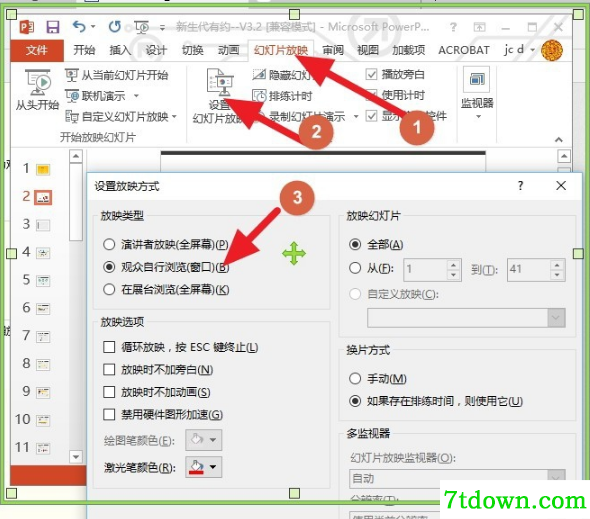The width and height of the screenshot is (590, 519).
Task: Click the 到 ending slide number field
Action: (529, 269)
